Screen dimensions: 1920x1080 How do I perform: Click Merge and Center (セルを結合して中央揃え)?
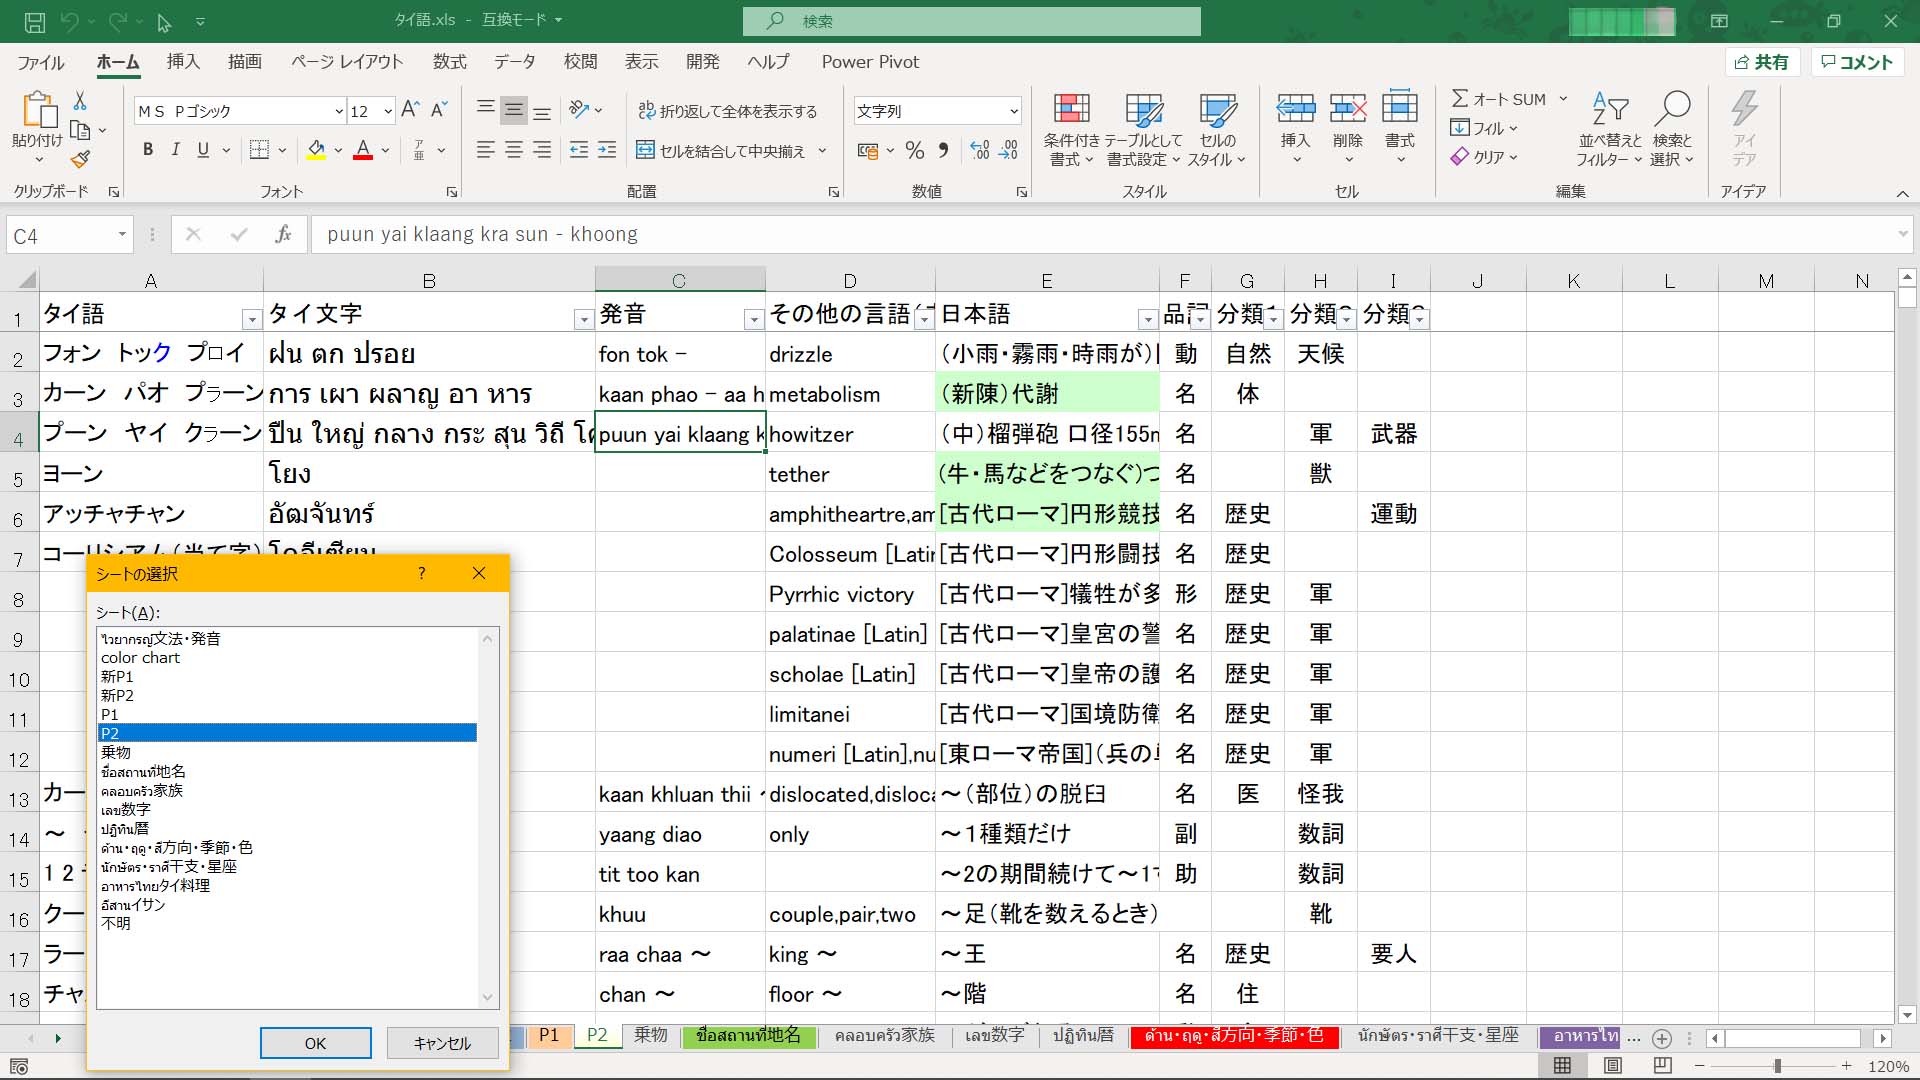(x=722, y=151)
